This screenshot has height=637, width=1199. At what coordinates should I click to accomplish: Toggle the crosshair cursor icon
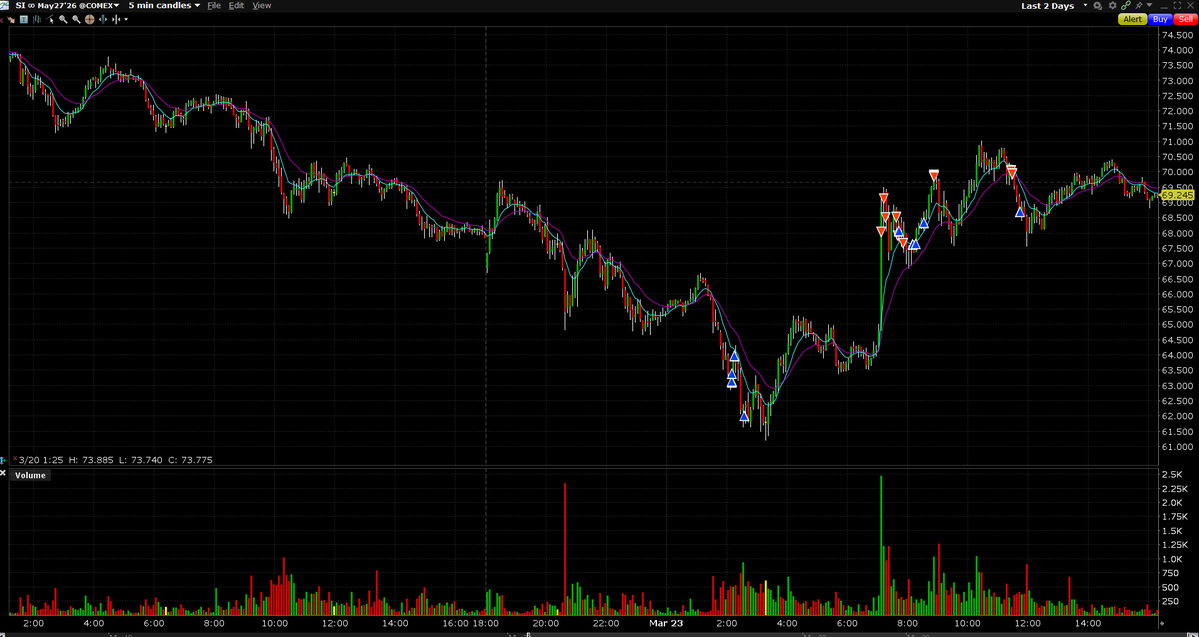point(89,19)
